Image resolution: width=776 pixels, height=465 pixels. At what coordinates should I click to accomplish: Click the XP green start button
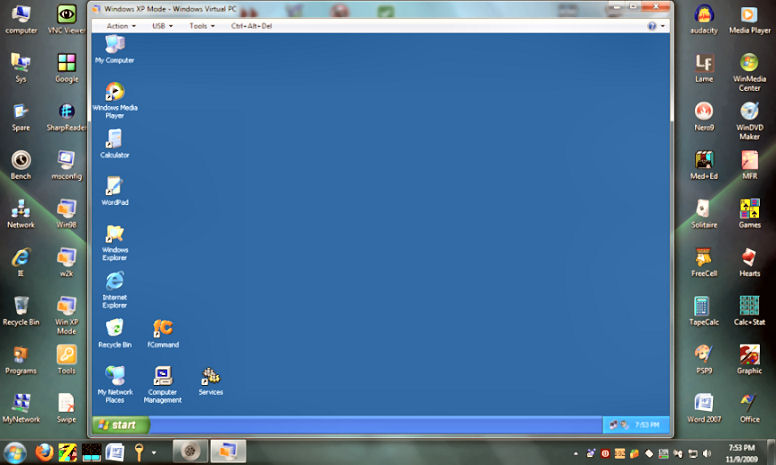(118, 425)
